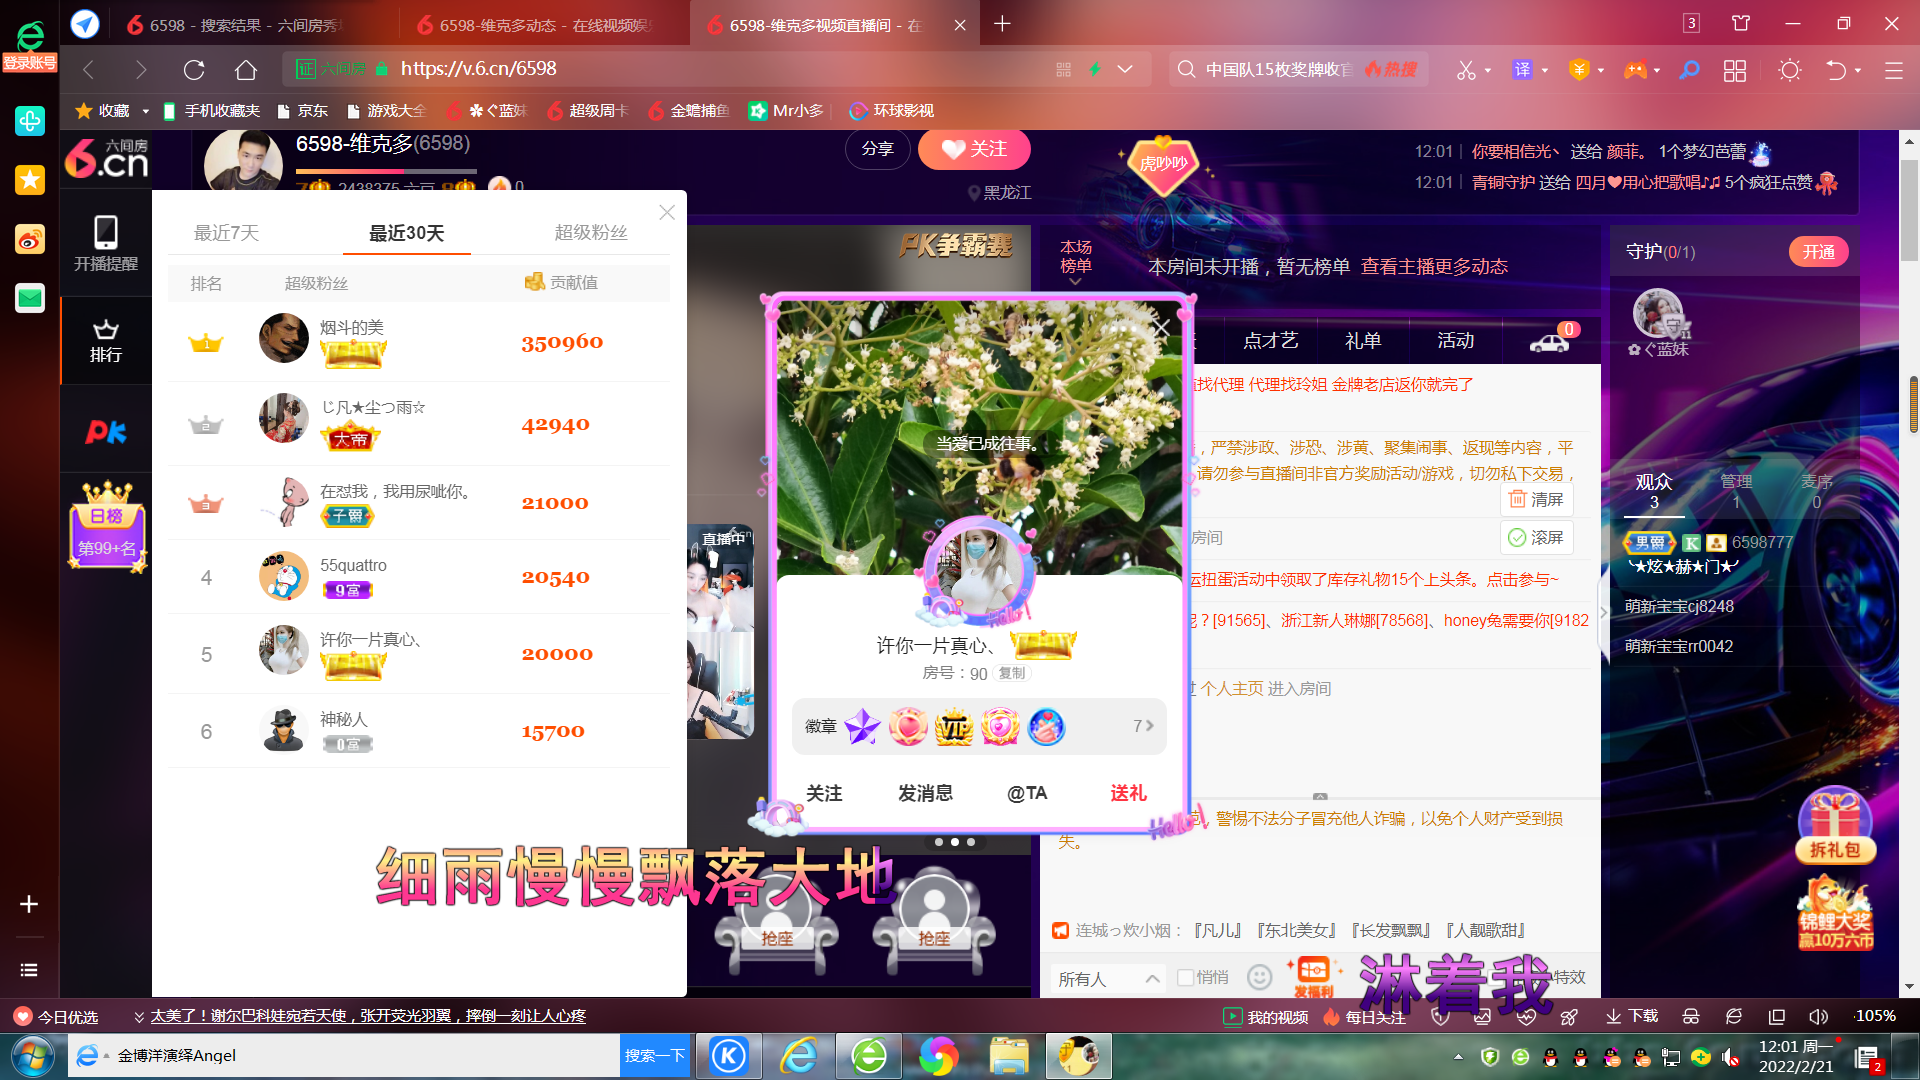Viewport: 1920px width, 1080px height.
Task: Click the 搜索一下 taskbar search button
Action: (x=655, y=1055)
